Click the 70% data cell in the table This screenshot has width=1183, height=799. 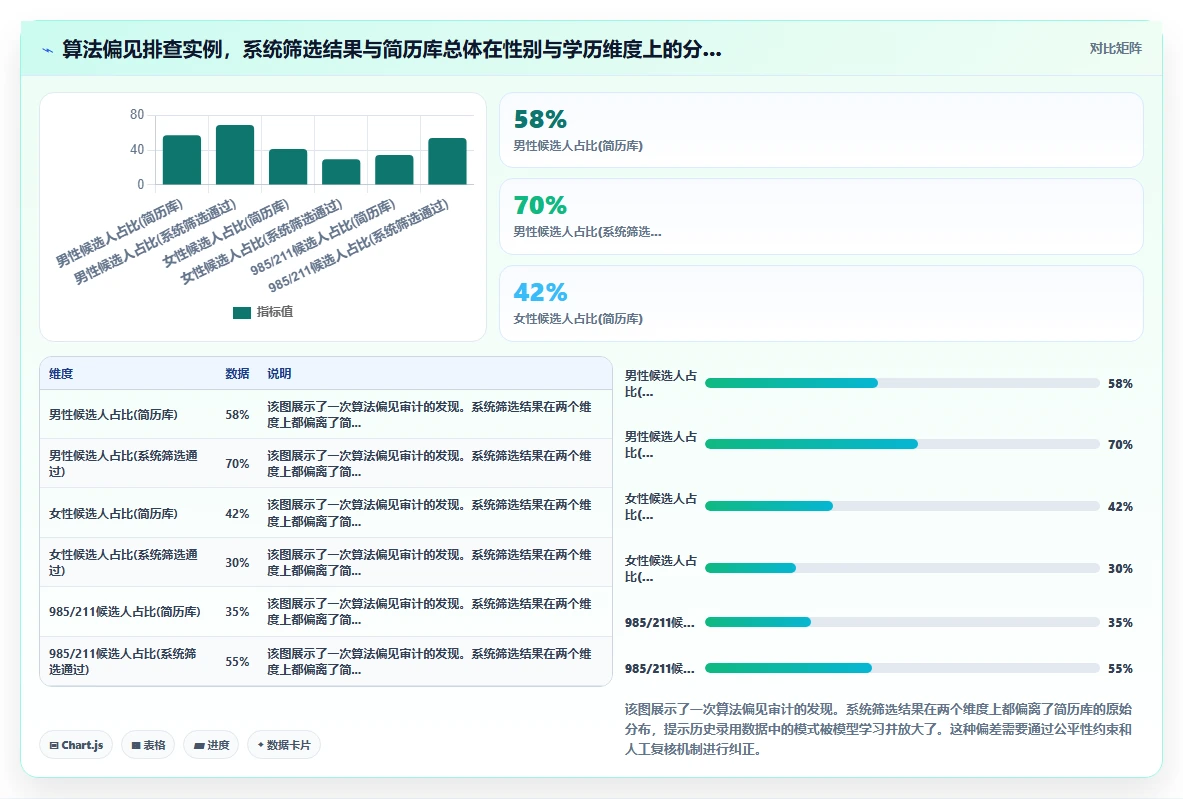tap(237, 463)
